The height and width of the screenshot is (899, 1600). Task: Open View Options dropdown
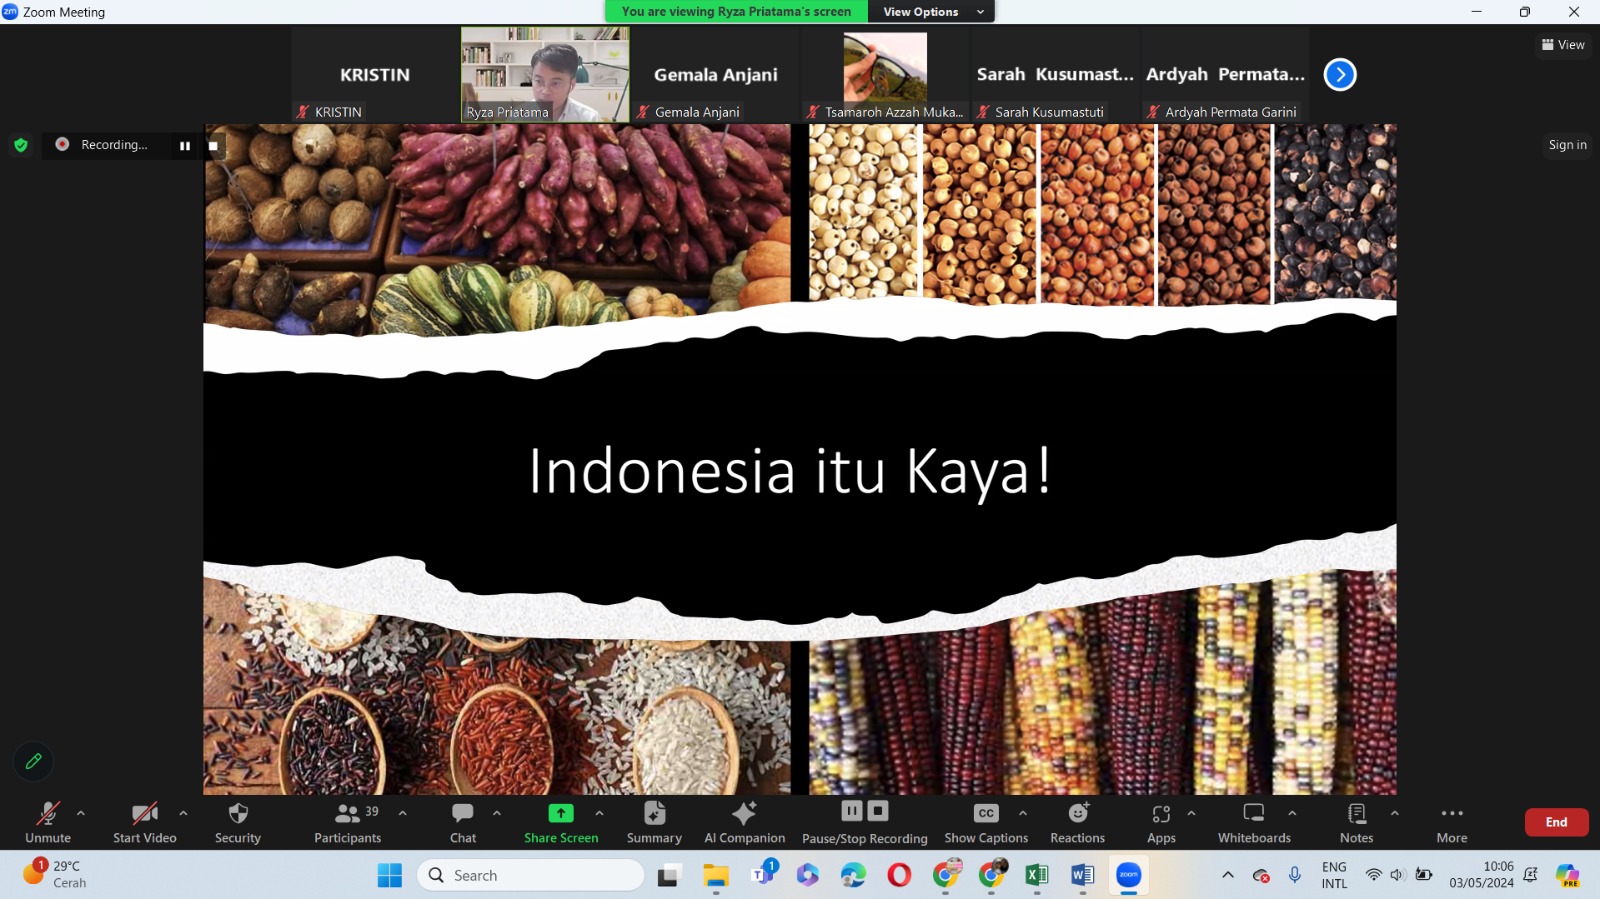[x=933, y=12]
